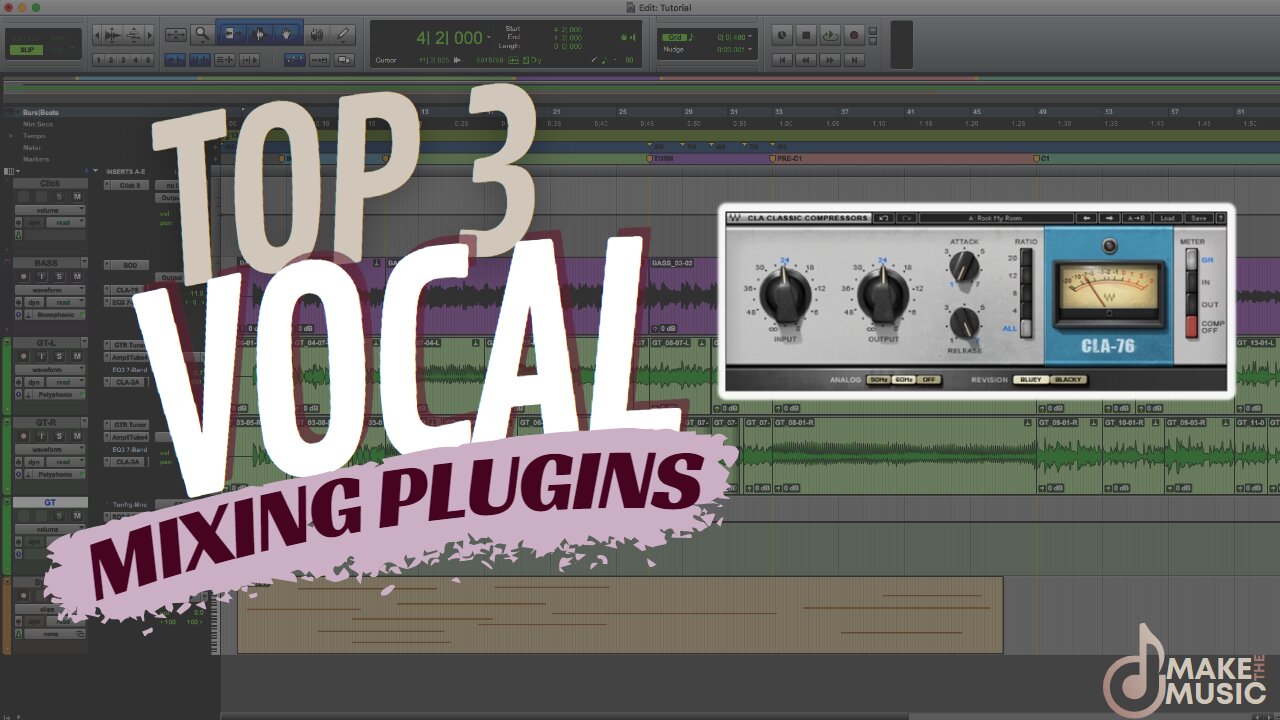Solo the GT-L track
This screenshot has width=1280, height=720.
click(59, 356)
